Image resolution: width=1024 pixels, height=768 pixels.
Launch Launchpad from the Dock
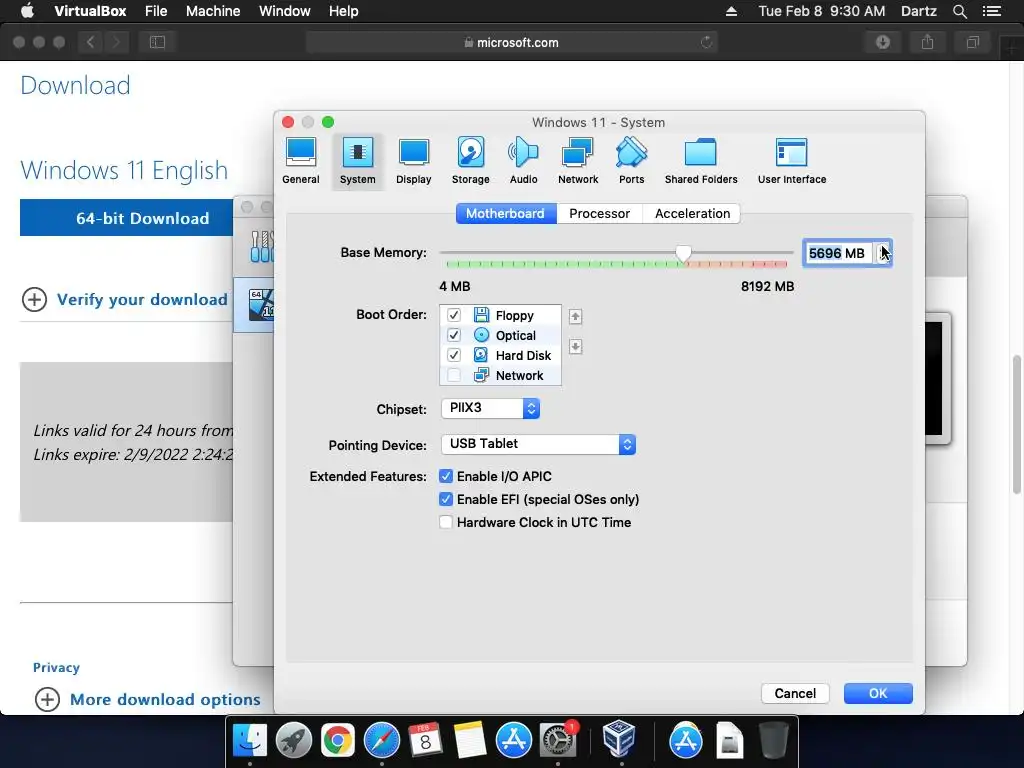tap(294, 740)
